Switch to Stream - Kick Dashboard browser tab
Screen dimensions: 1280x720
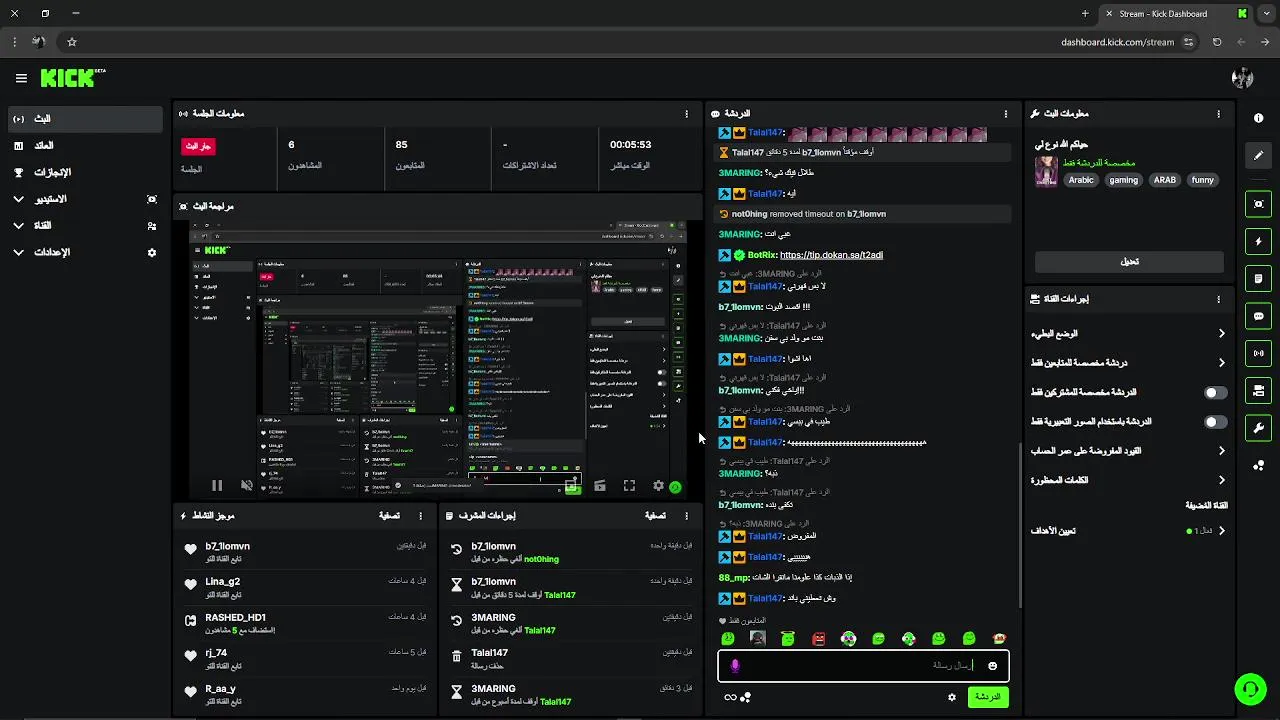pyautogui.click(x=1175, y=14)
